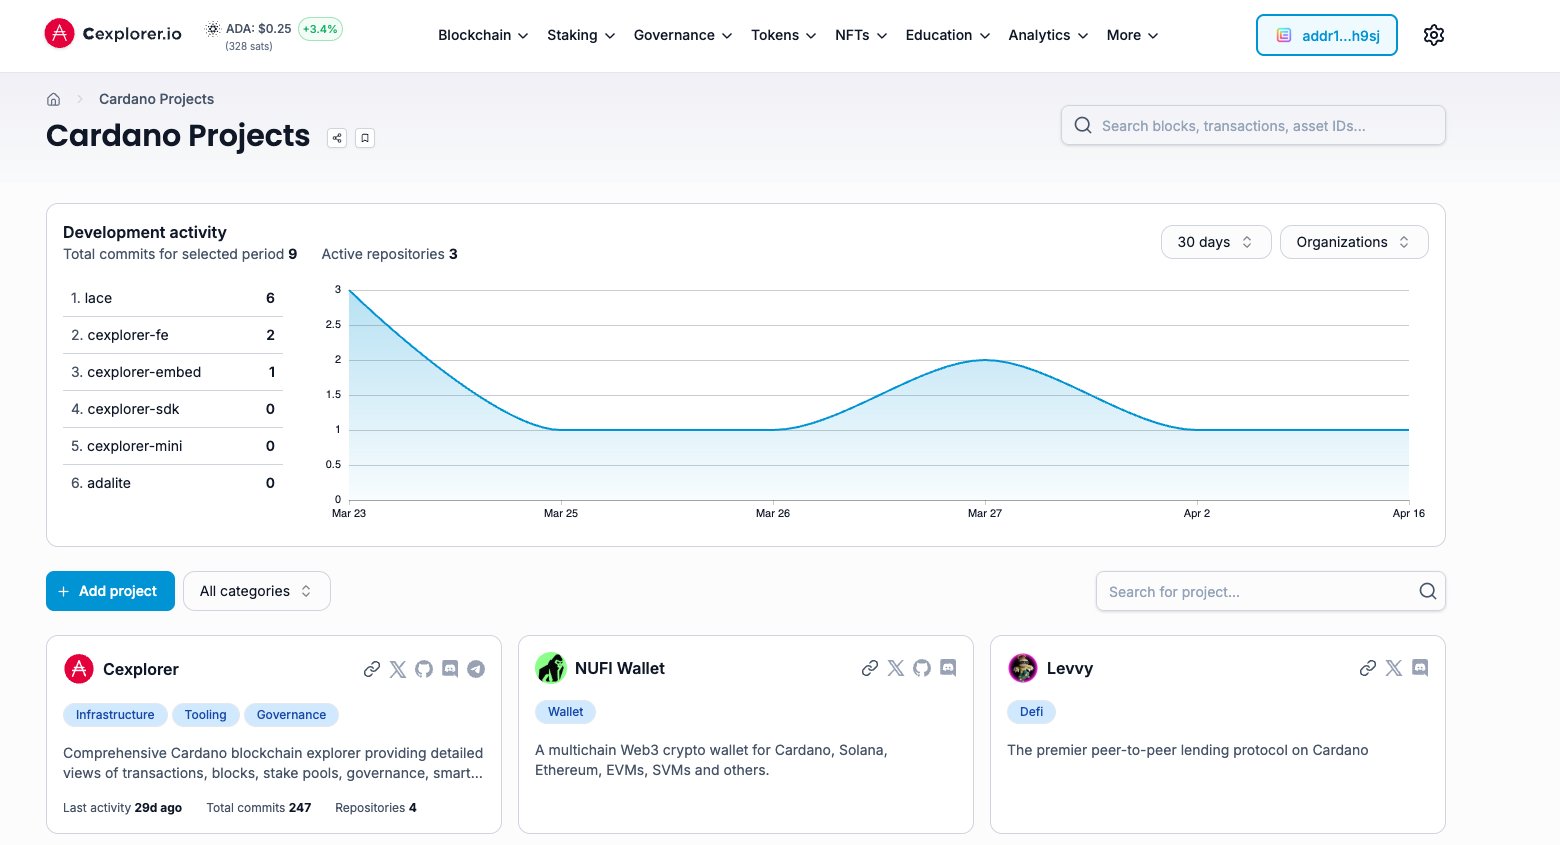The width and height of the screenshot is (1560, 845).
Task: Open the Analytics menu
Action: point(1047,35)
